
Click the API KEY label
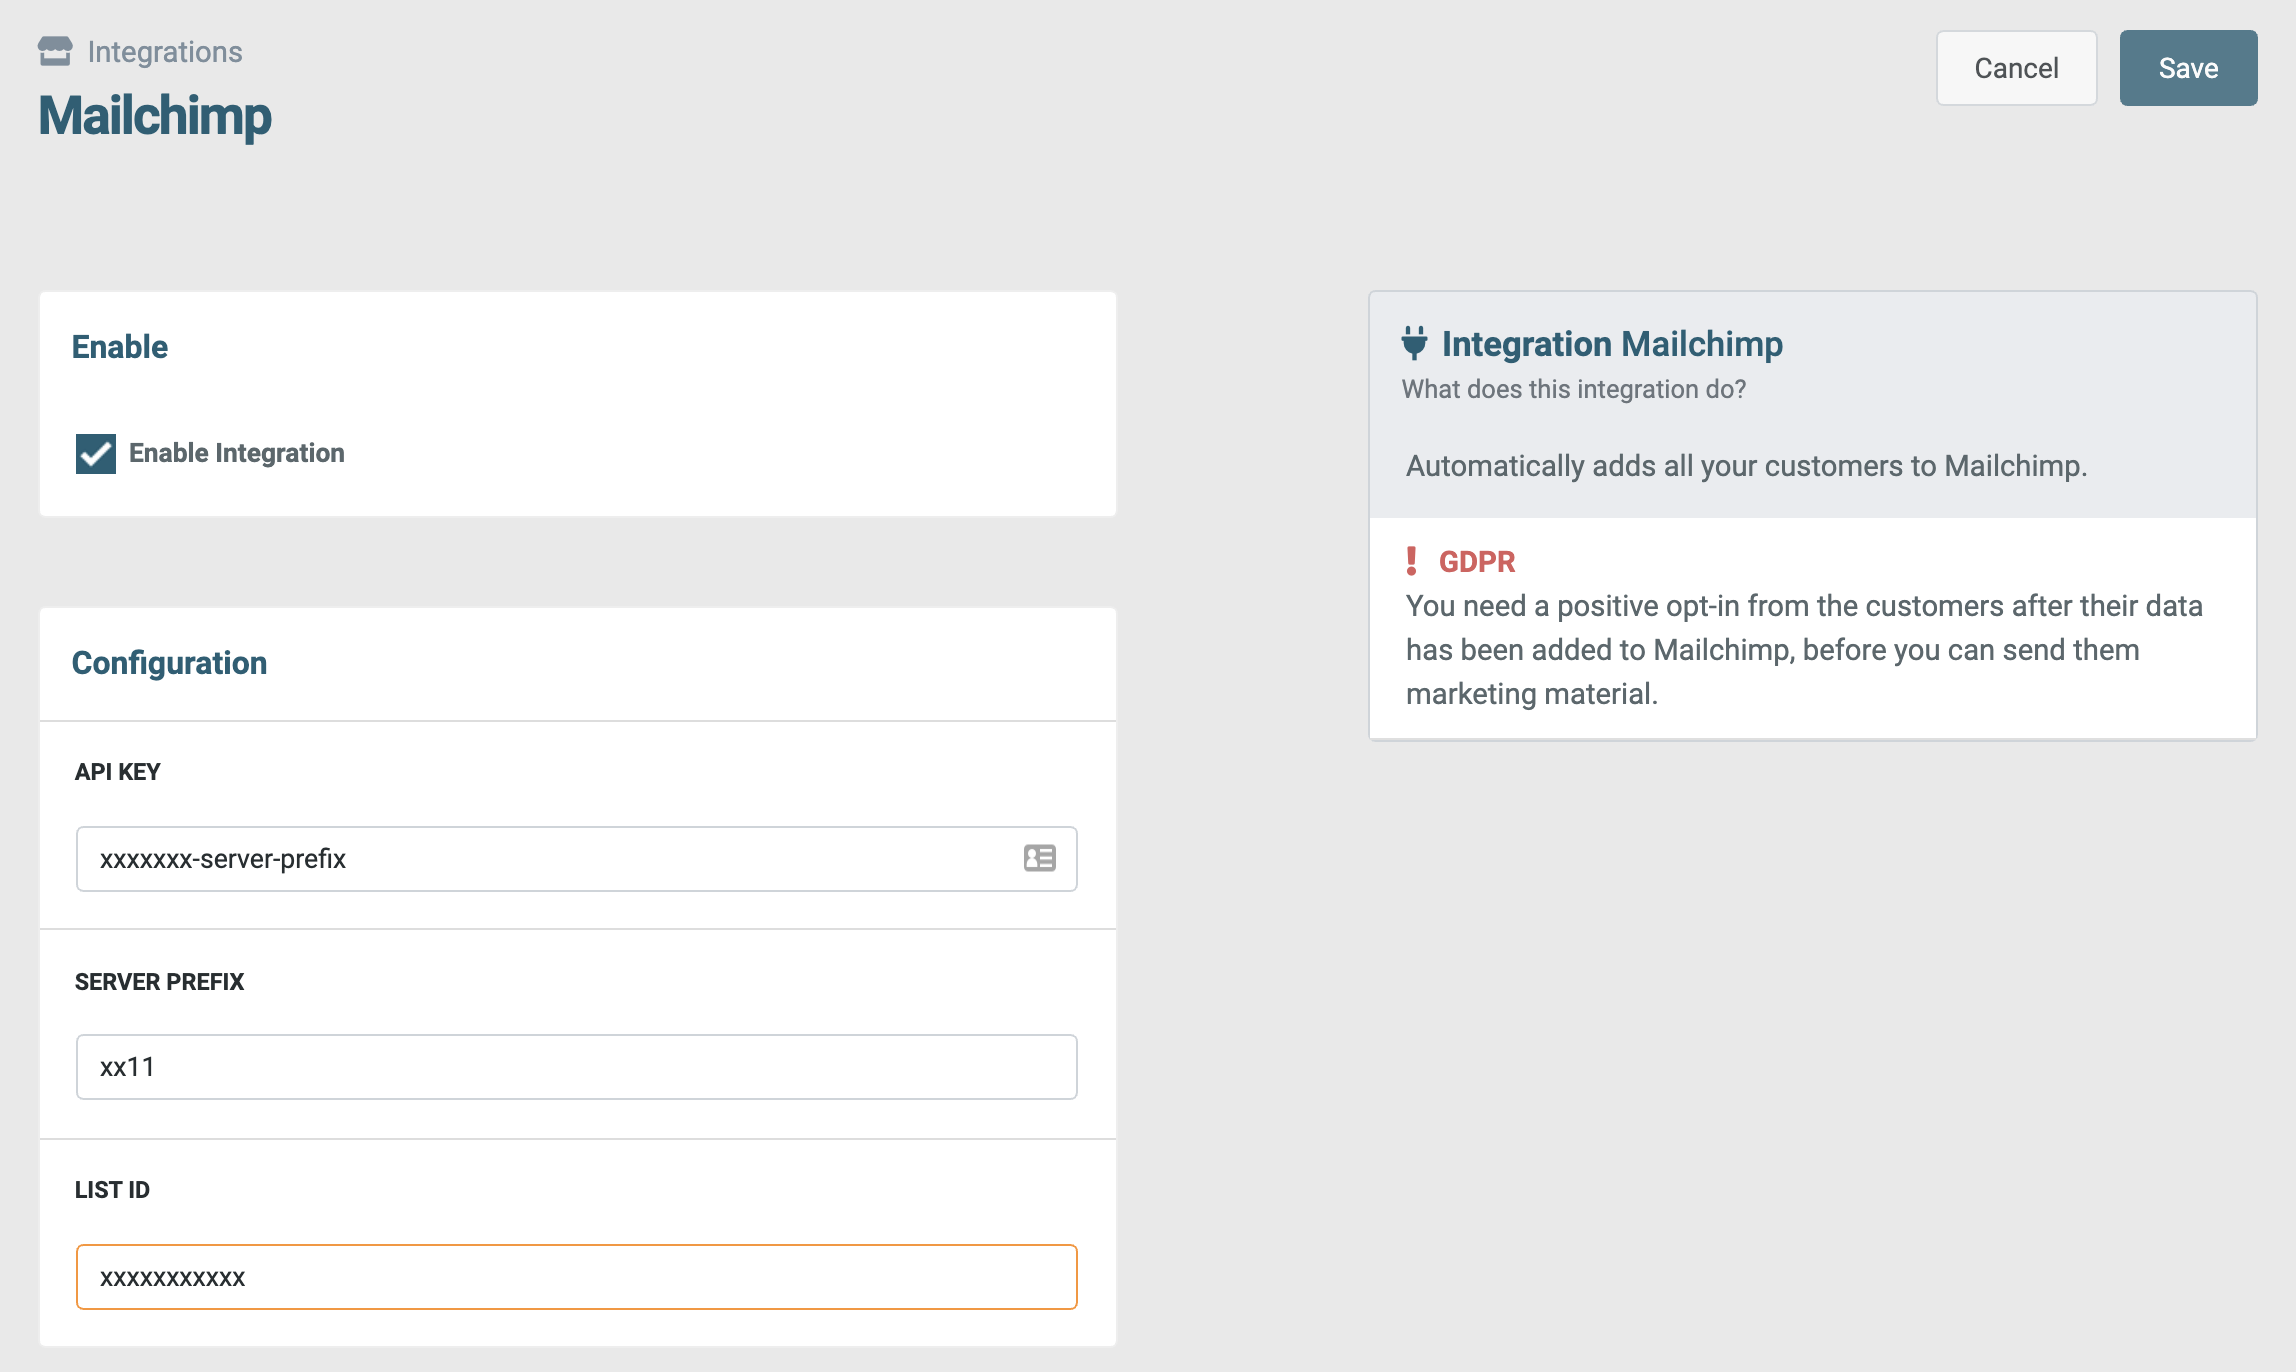coord(118,772)
